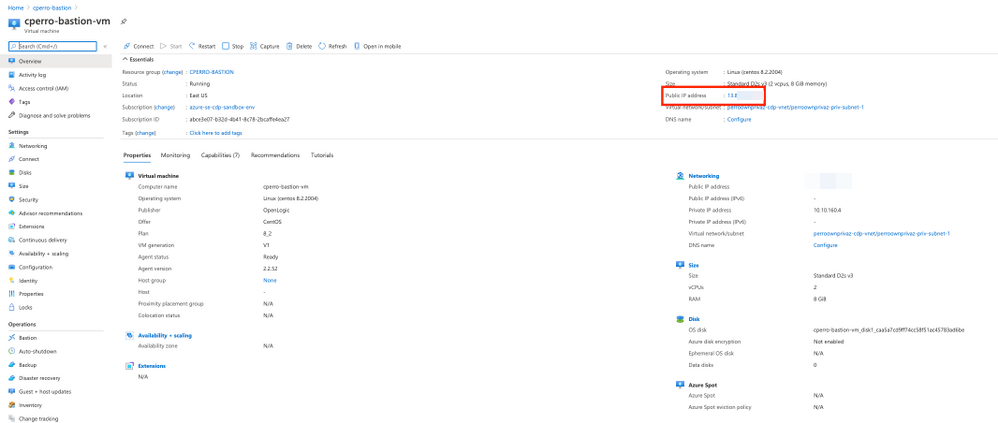The image size is (998, 423).
Task: Open the Networking heading link in properties
Action: pyautogui.click(x=704, y=176)
